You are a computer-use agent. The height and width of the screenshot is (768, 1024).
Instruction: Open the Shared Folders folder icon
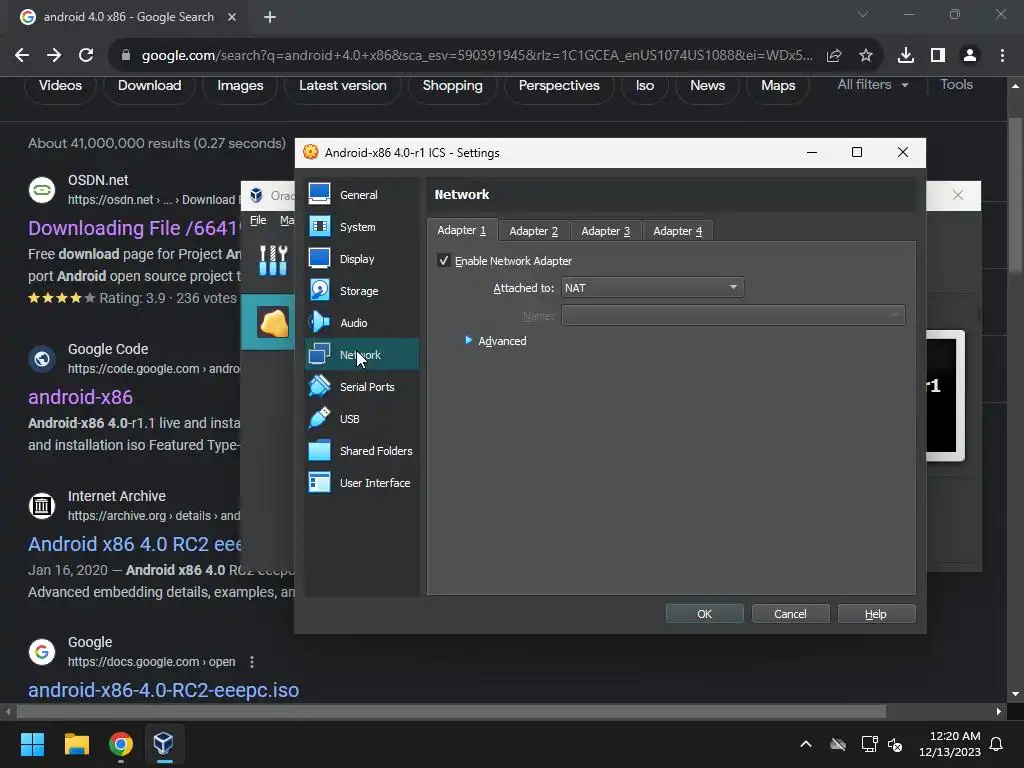click(x=319, y=450)
